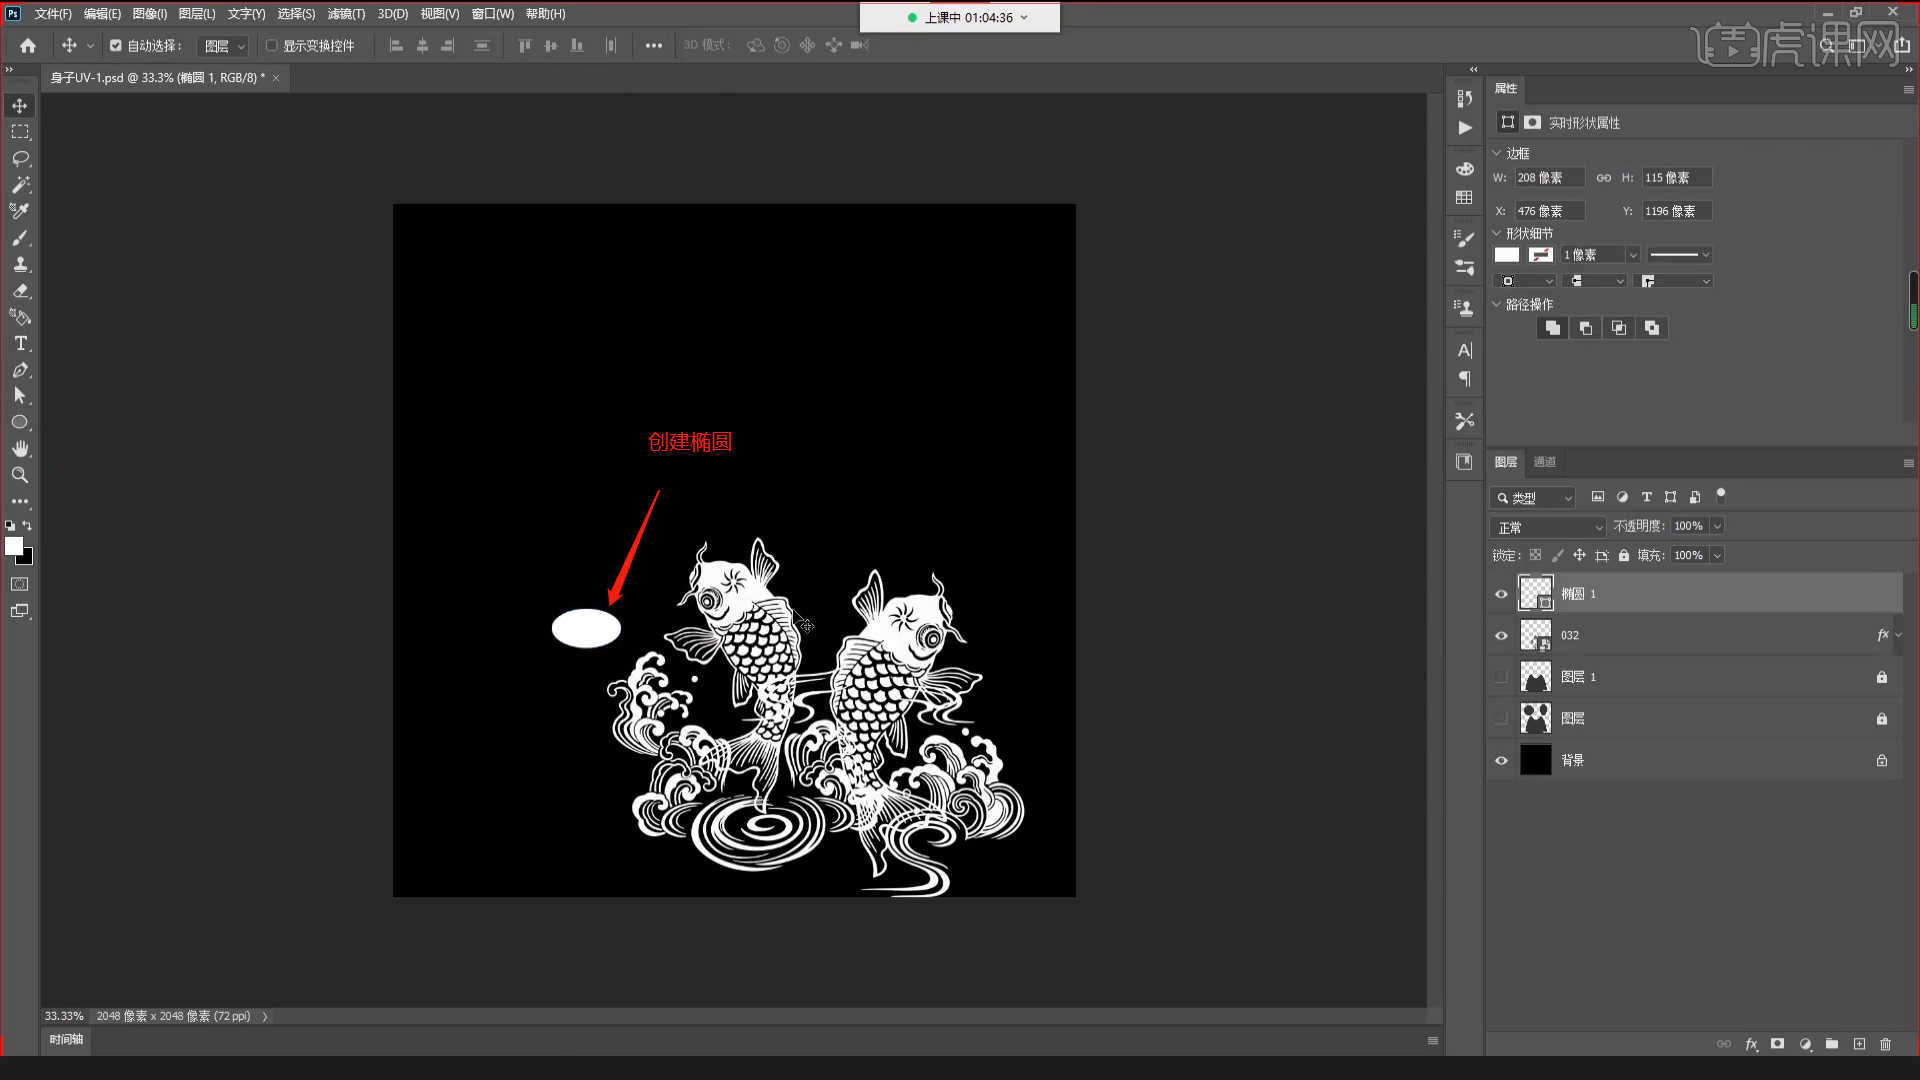Click the Exclude Overlapping Shapes operation
Viewport: 1920px width, 1080px height.
[x=1652, y=328]
